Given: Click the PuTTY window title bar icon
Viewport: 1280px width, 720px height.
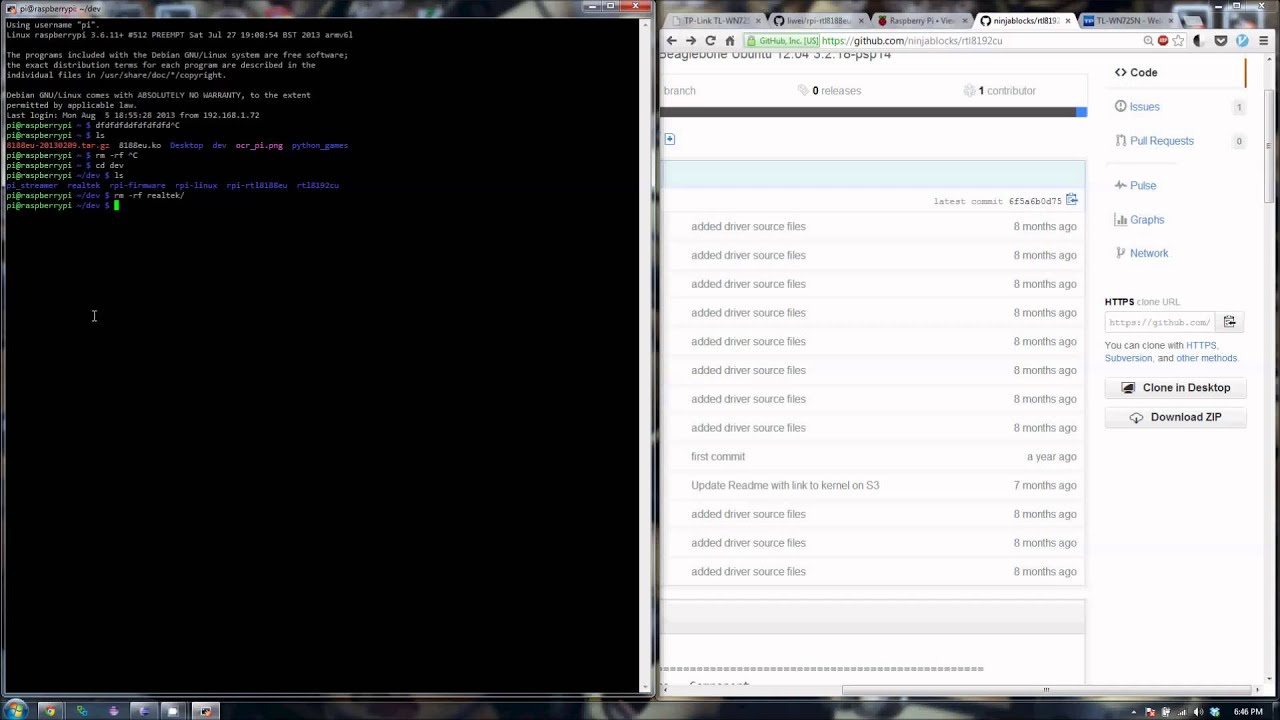Looking at the screenshot, I should pos(12,8).
